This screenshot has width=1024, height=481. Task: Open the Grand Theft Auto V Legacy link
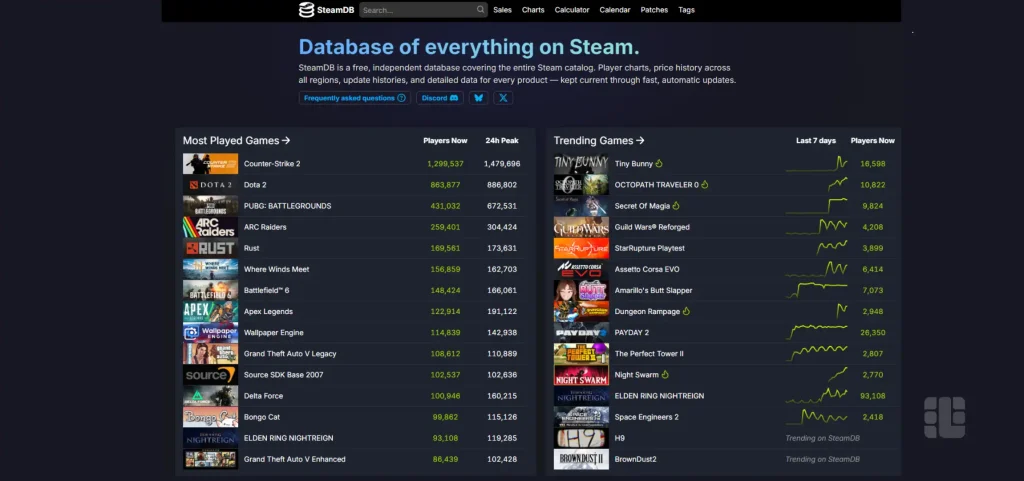click(x=290, y=354)
